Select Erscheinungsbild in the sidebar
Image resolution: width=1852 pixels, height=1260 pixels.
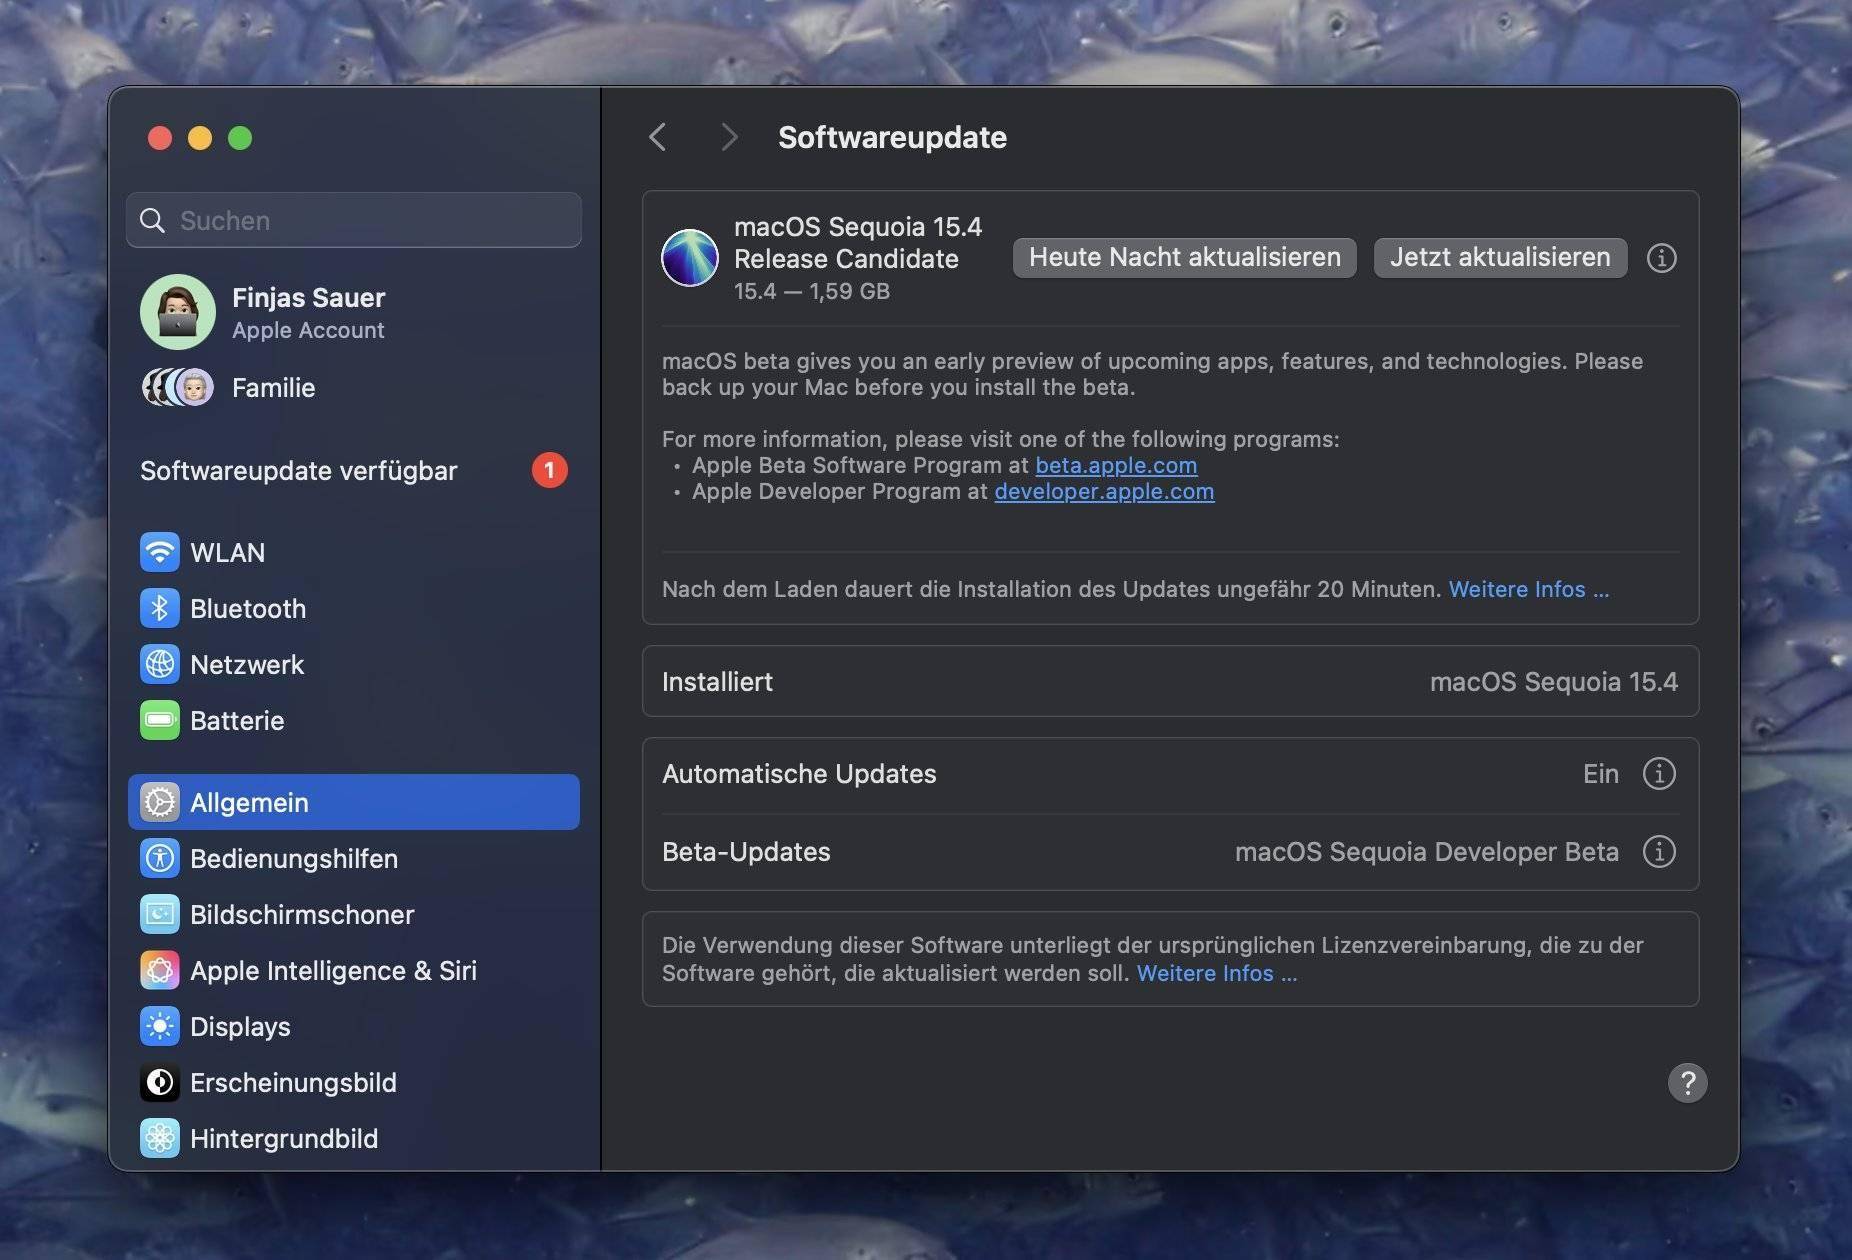coord(354,1082)
